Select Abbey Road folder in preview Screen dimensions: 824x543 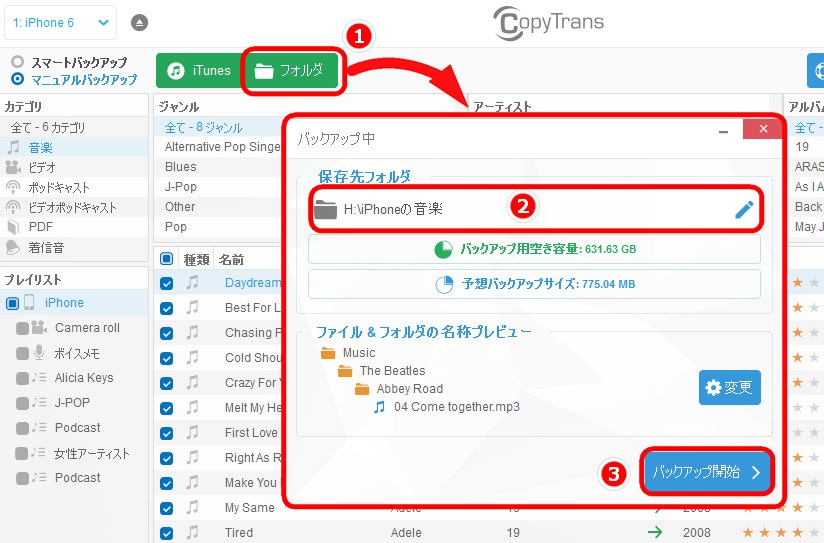coord(399,388)
